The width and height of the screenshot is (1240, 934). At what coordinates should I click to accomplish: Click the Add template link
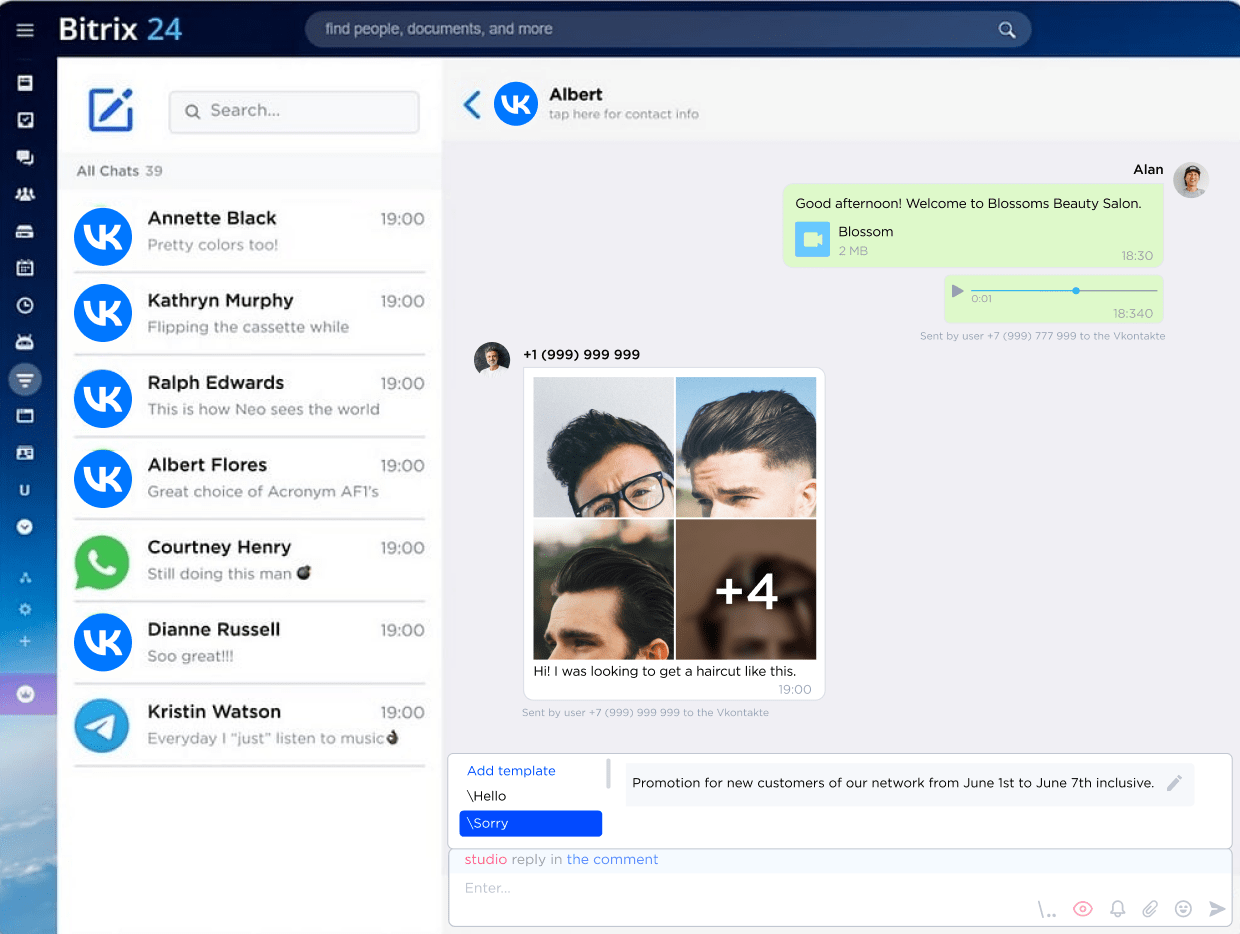511,770
